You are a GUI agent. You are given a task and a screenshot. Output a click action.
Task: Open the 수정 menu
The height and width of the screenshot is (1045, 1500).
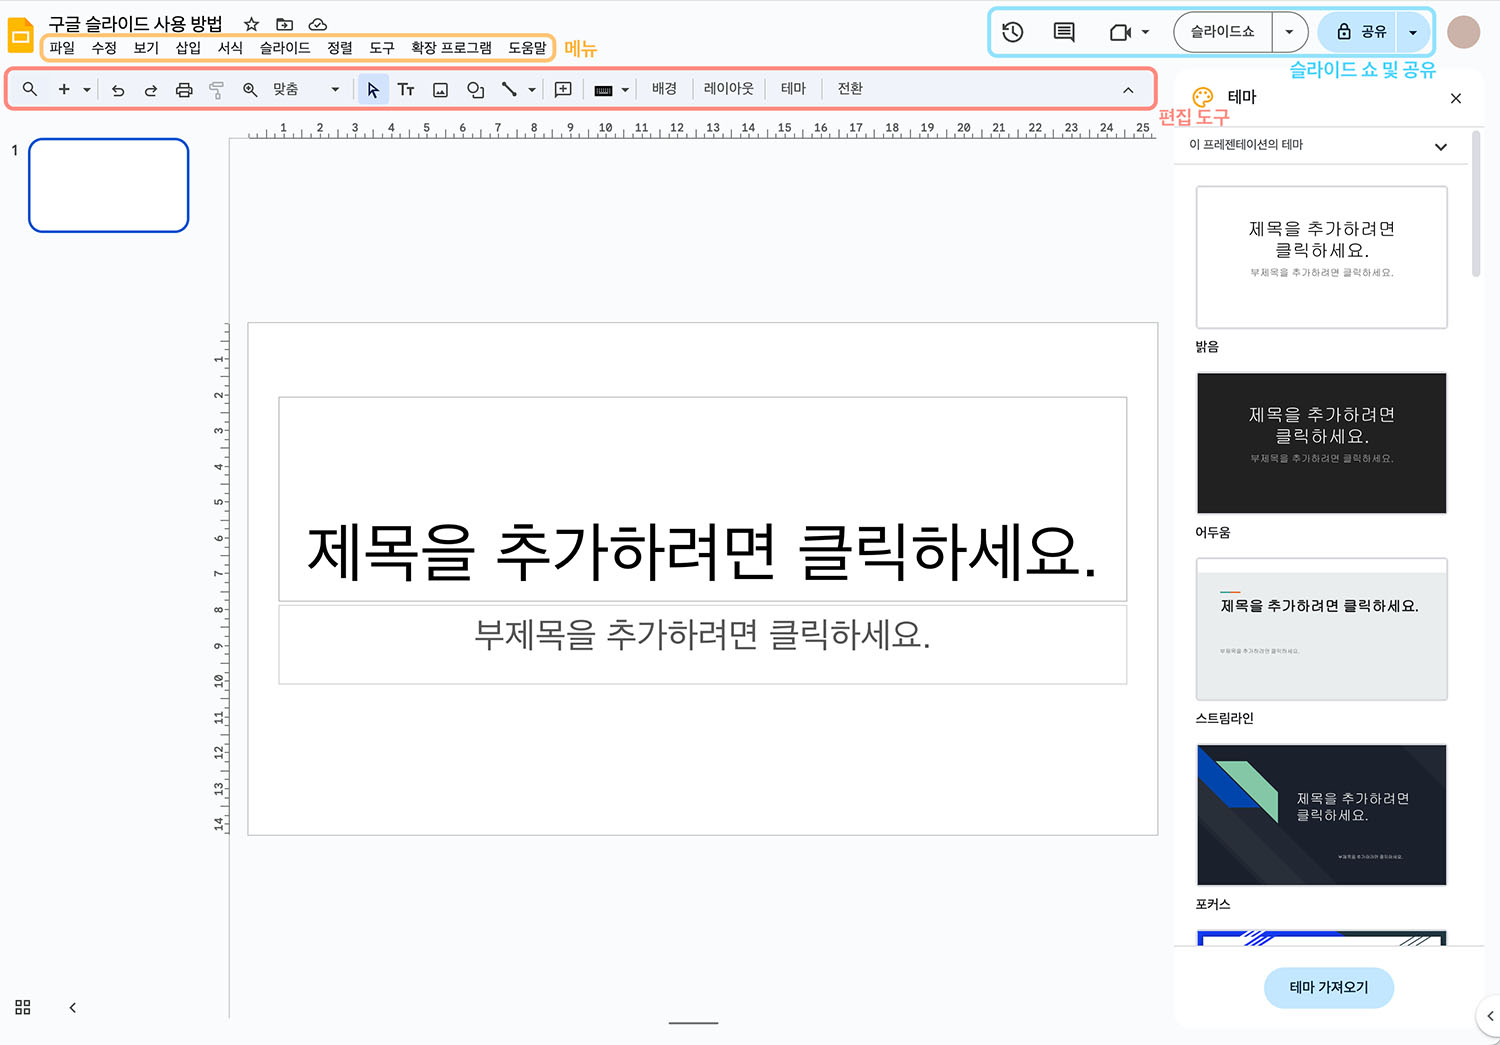point(104,47)
